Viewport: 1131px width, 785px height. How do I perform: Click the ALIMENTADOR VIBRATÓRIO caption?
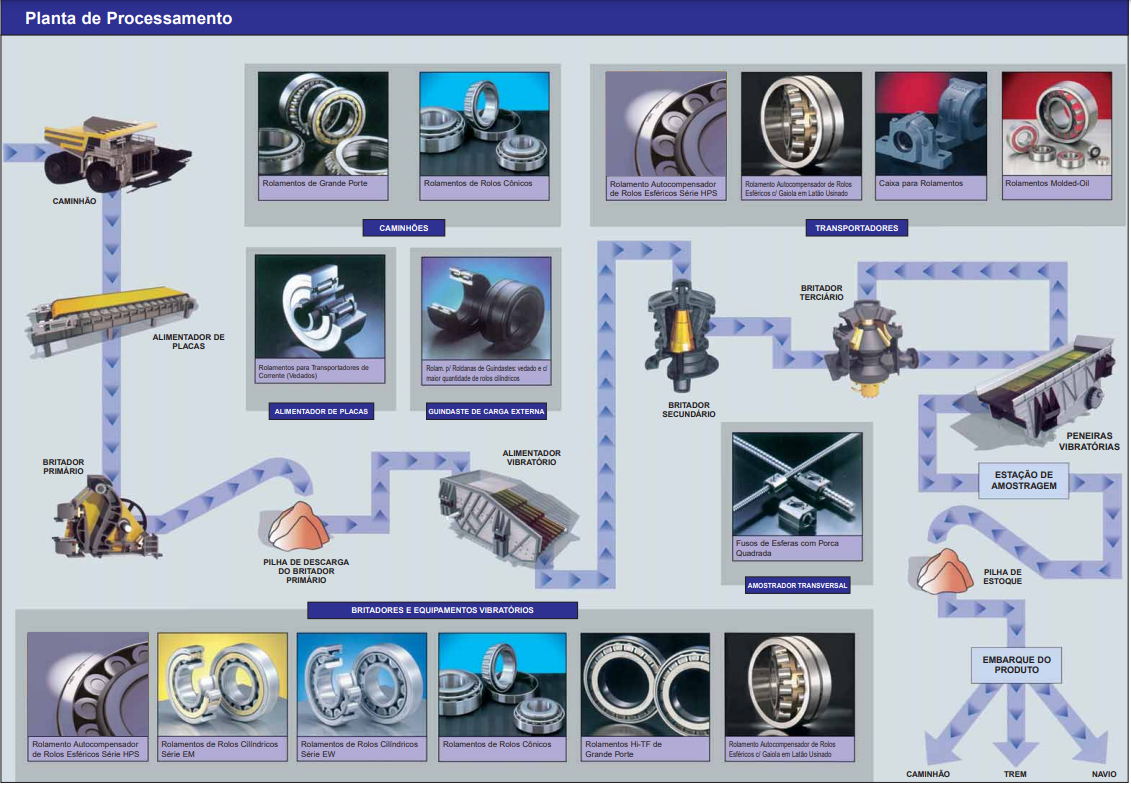click(x=532, y=457)
